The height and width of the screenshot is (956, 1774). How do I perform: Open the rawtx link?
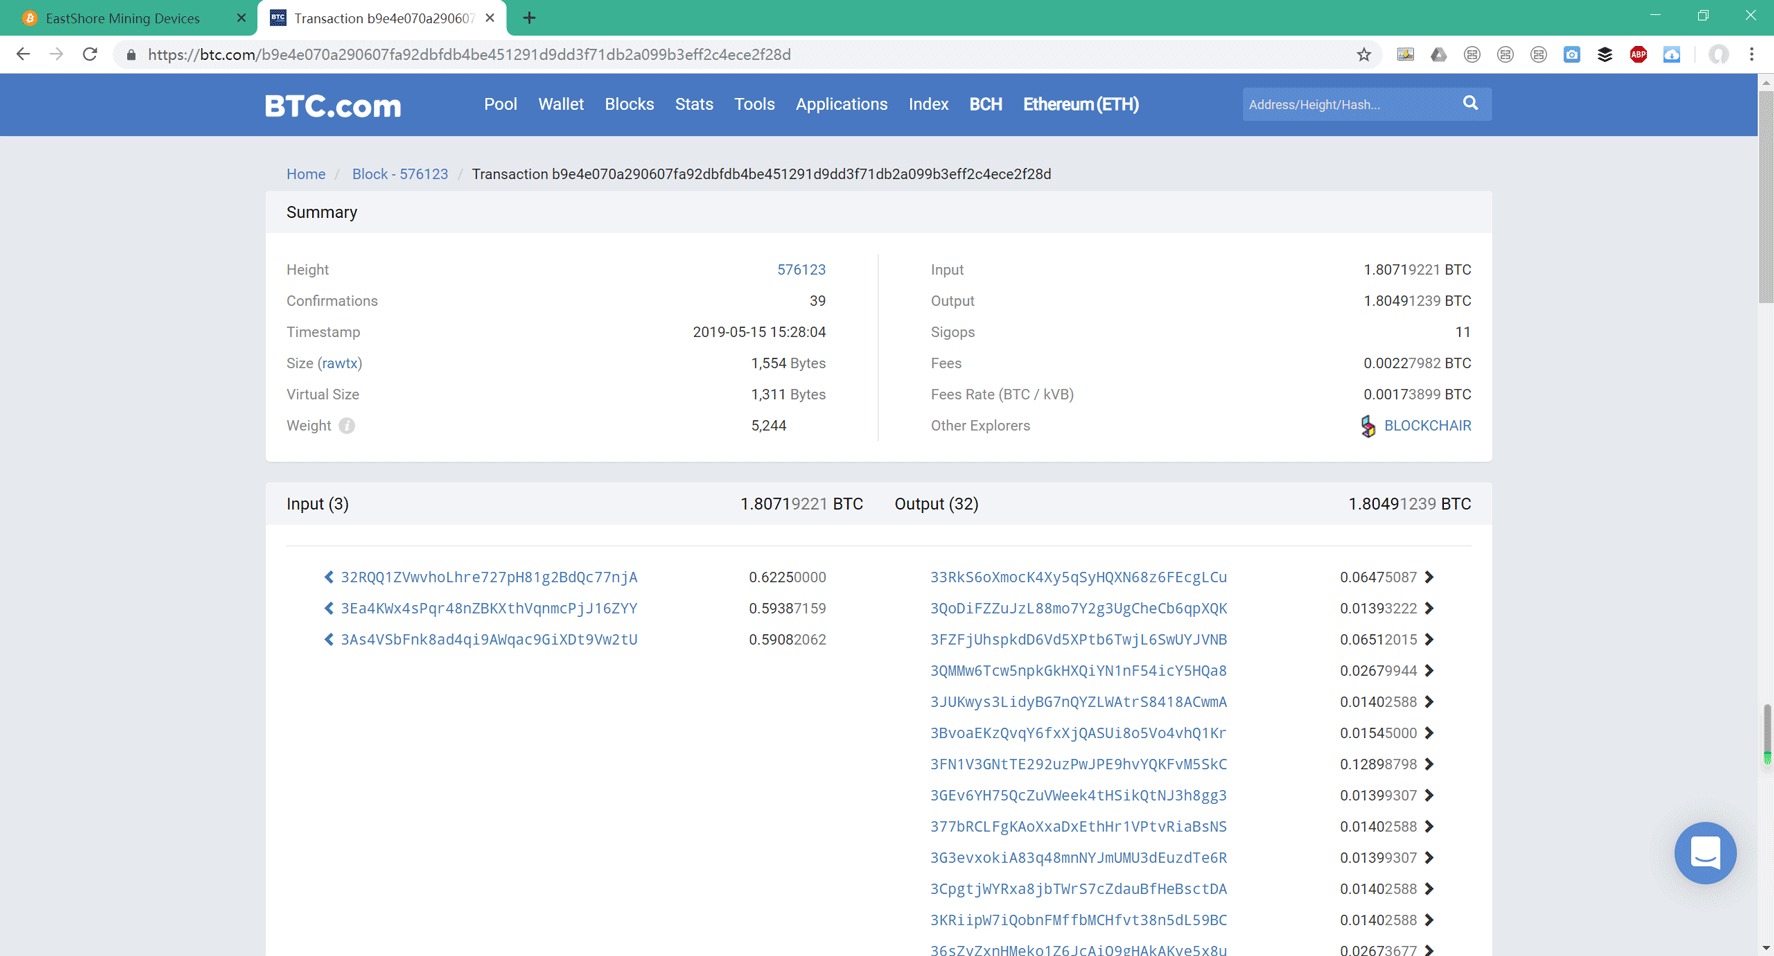pos(340,363)
